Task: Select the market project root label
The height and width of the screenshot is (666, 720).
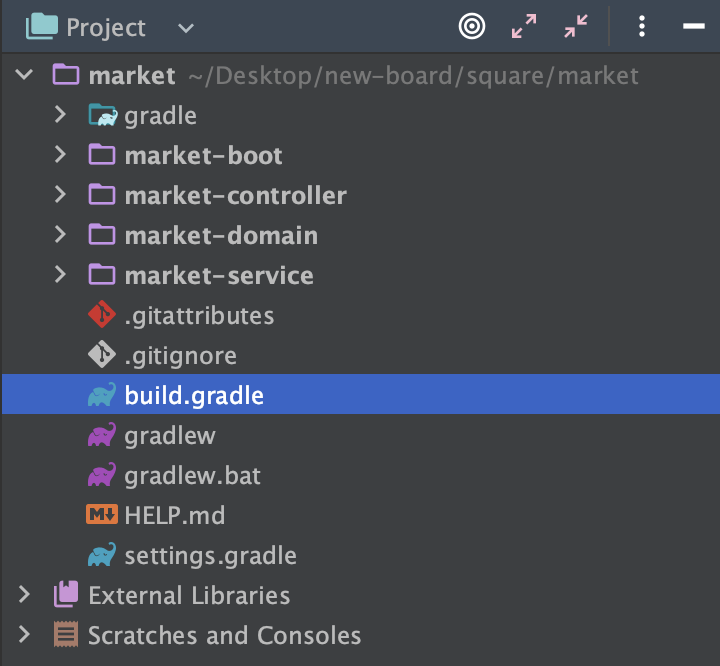Action: coord(132,75)
